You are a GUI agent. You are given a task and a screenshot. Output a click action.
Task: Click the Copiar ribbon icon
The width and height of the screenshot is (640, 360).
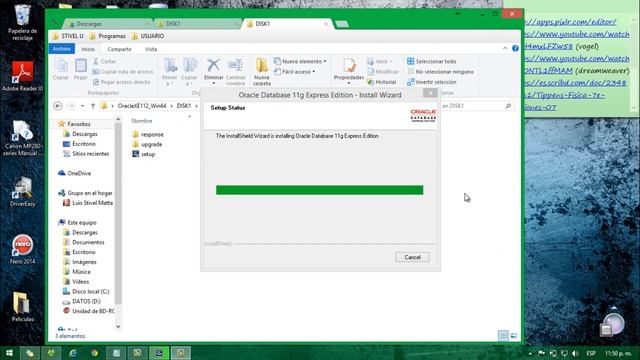click(x=61, y=69)
